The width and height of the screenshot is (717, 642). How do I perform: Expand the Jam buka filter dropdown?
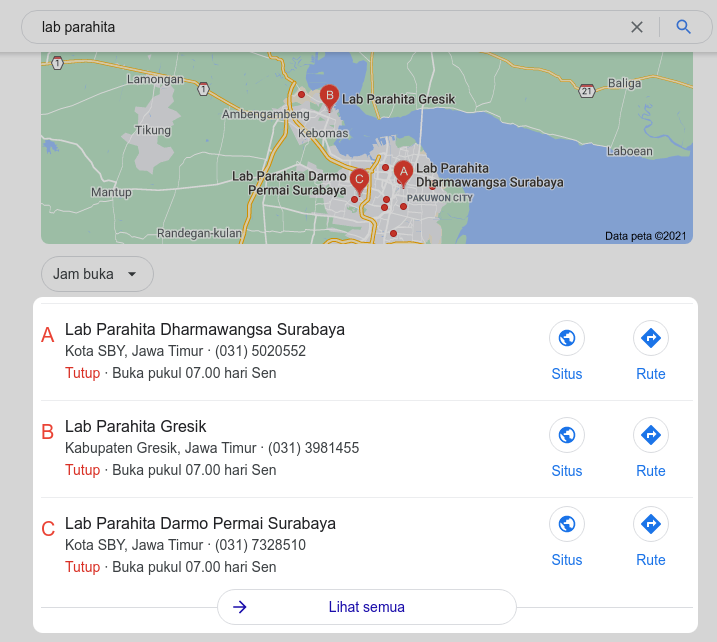[x=97, y=274]
